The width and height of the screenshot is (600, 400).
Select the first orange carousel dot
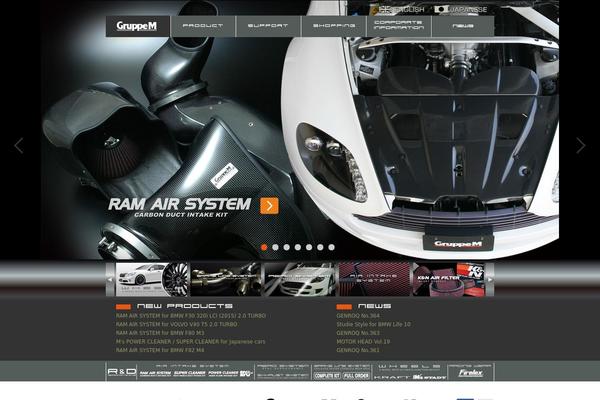264,247
